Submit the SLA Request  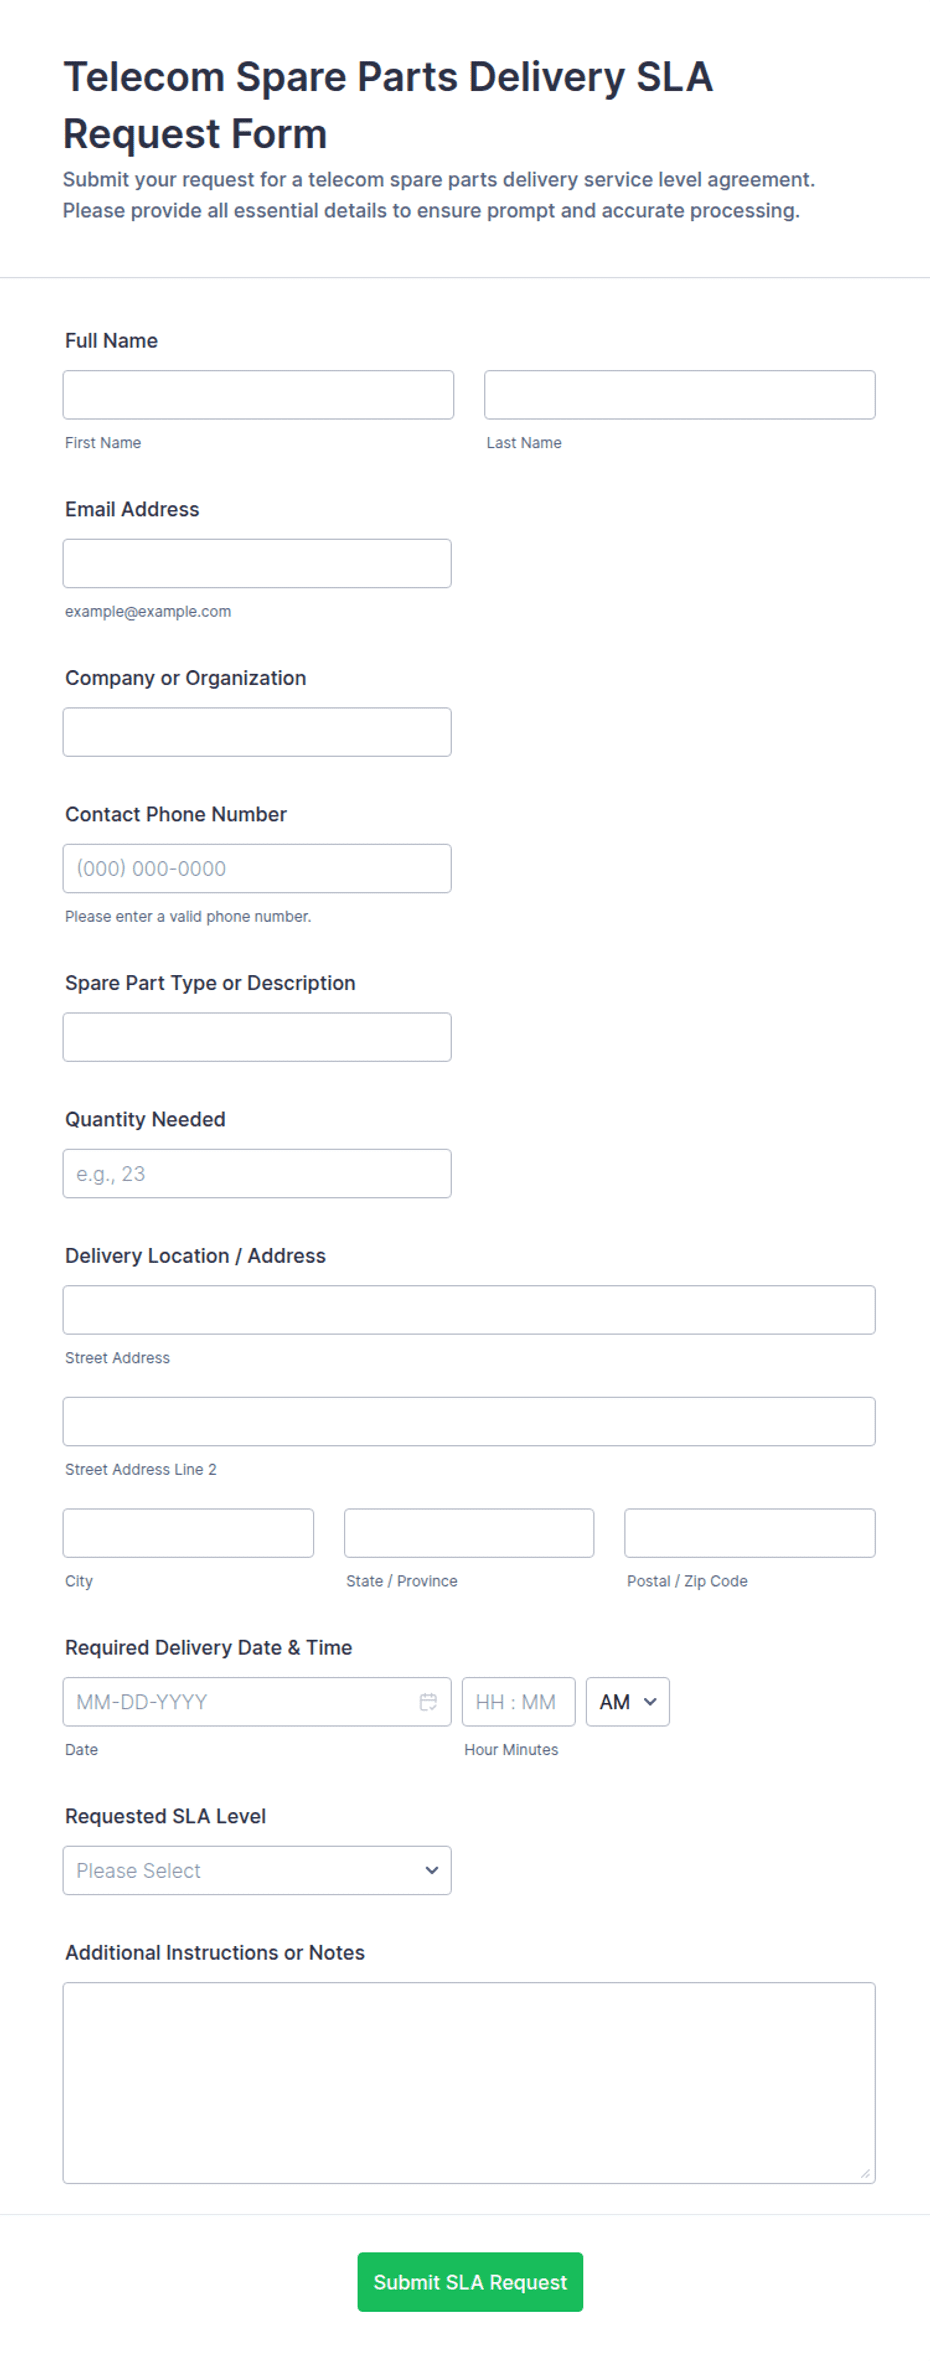tap(470, 2282)
